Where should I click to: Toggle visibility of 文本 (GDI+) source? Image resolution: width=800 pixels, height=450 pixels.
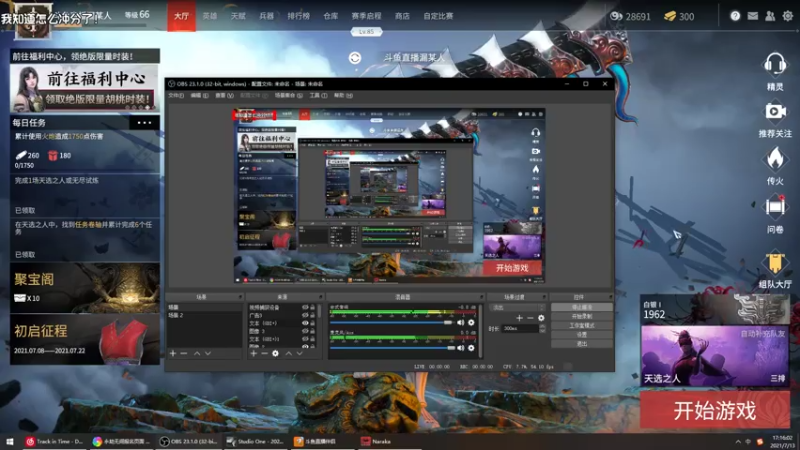[305, 323]
